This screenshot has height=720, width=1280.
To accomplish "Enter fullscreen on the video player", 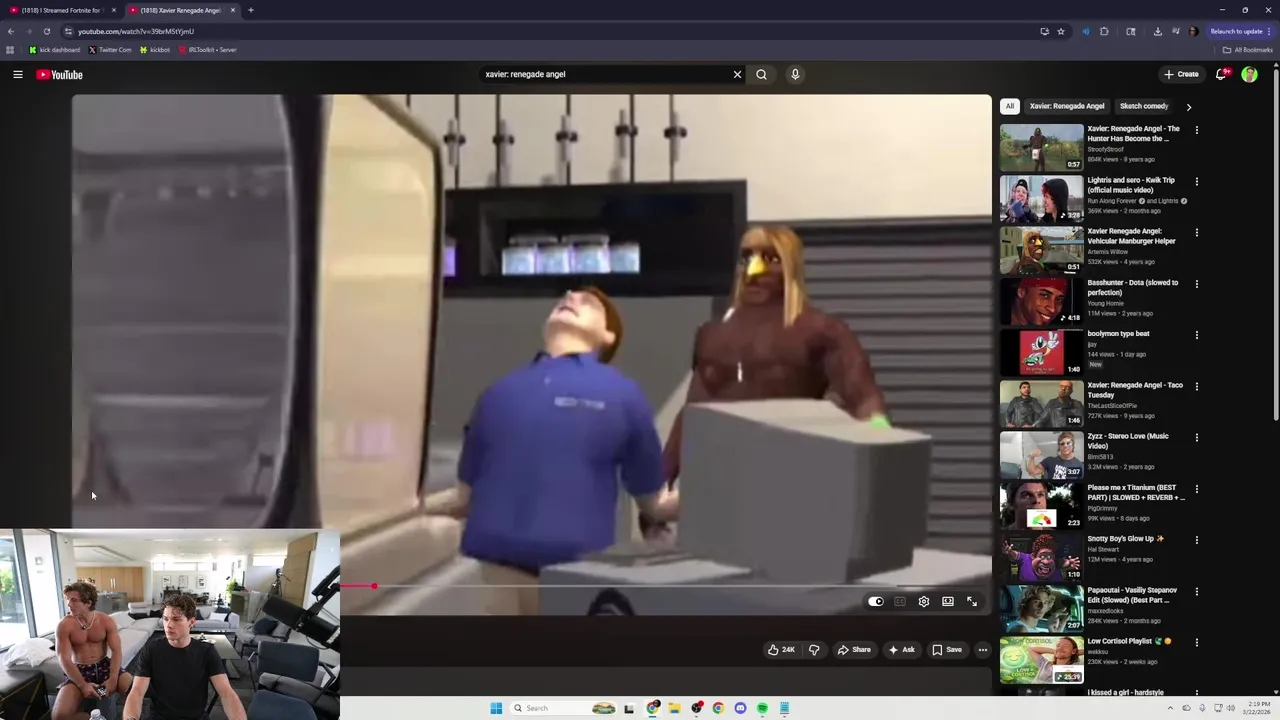I will click(x=971, y=602).
